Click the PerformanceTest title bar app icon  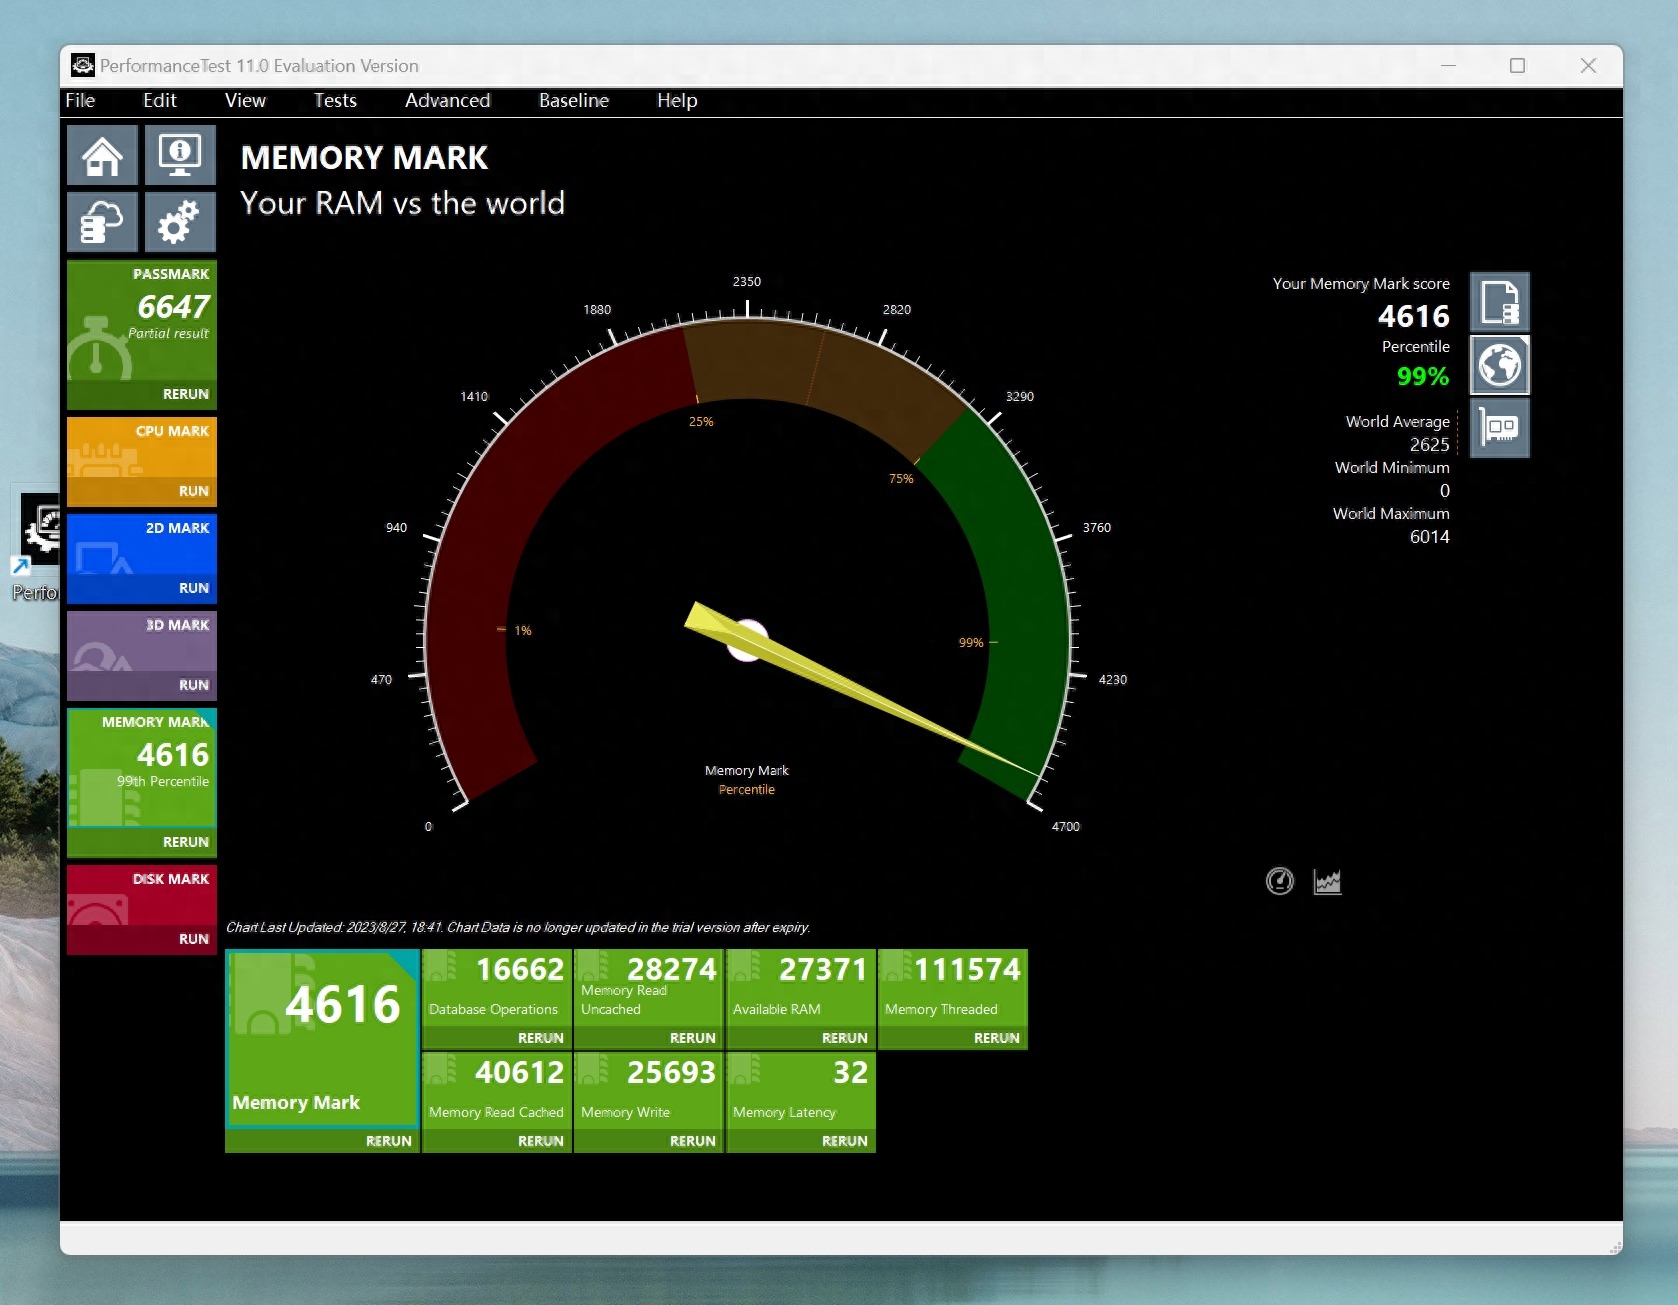[83, 66]
